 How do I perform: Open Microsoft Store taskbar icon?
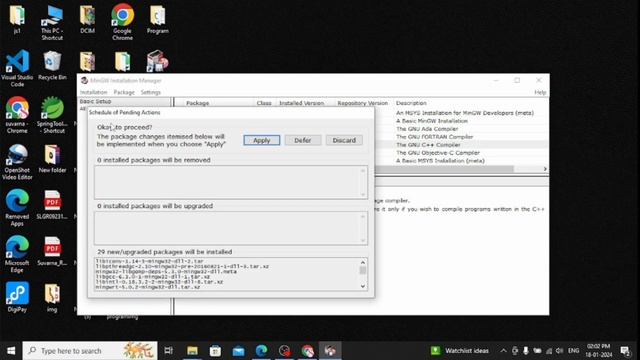point(215,351)
